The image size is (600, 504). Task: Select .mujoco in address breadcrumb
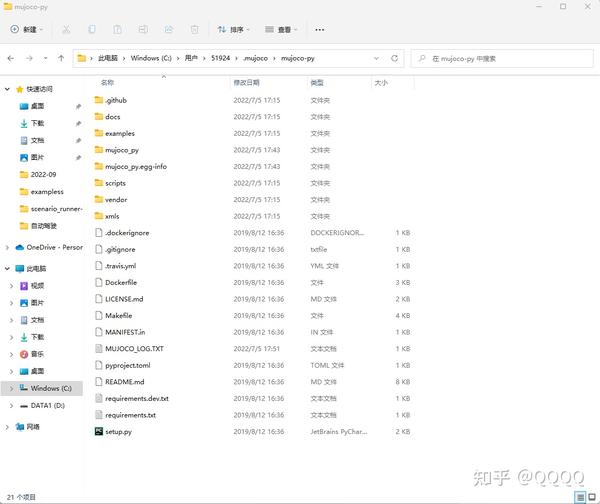256,58
